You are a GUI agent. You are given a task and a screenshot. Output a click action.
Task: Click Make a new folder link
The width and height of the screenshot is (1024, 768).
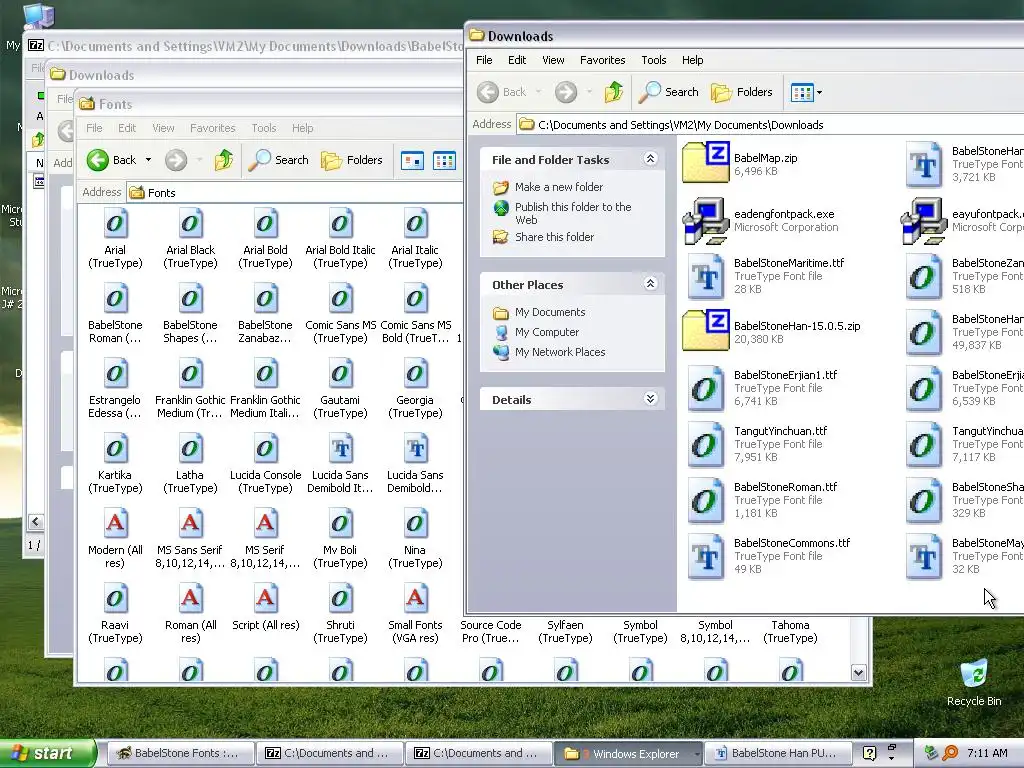pyautogui.click(x=558, y=187)
